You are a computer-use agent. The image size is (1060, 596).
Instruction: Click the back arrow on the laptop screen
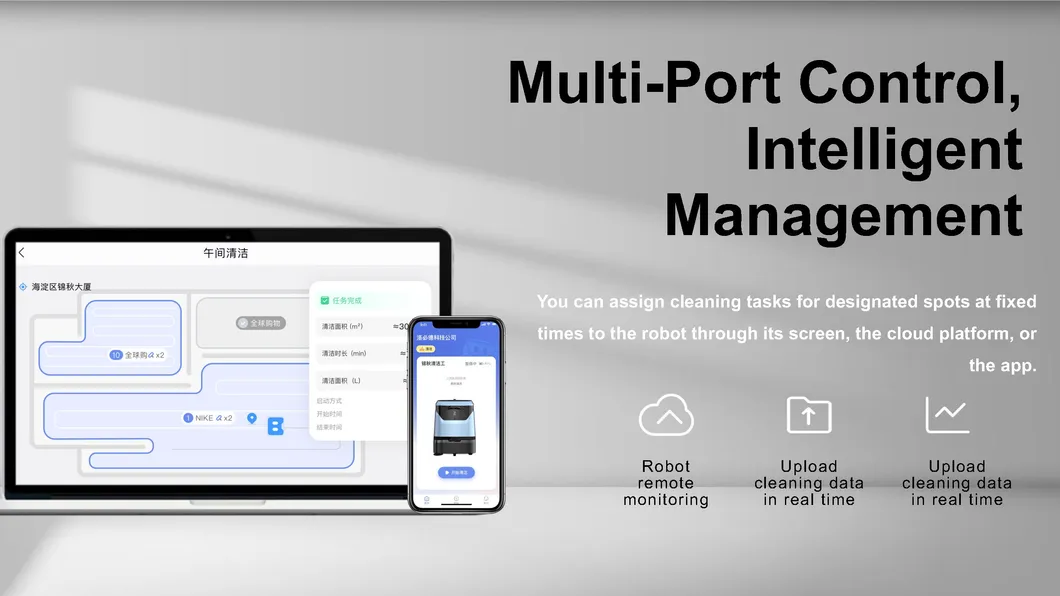click(x=22, y=253)
